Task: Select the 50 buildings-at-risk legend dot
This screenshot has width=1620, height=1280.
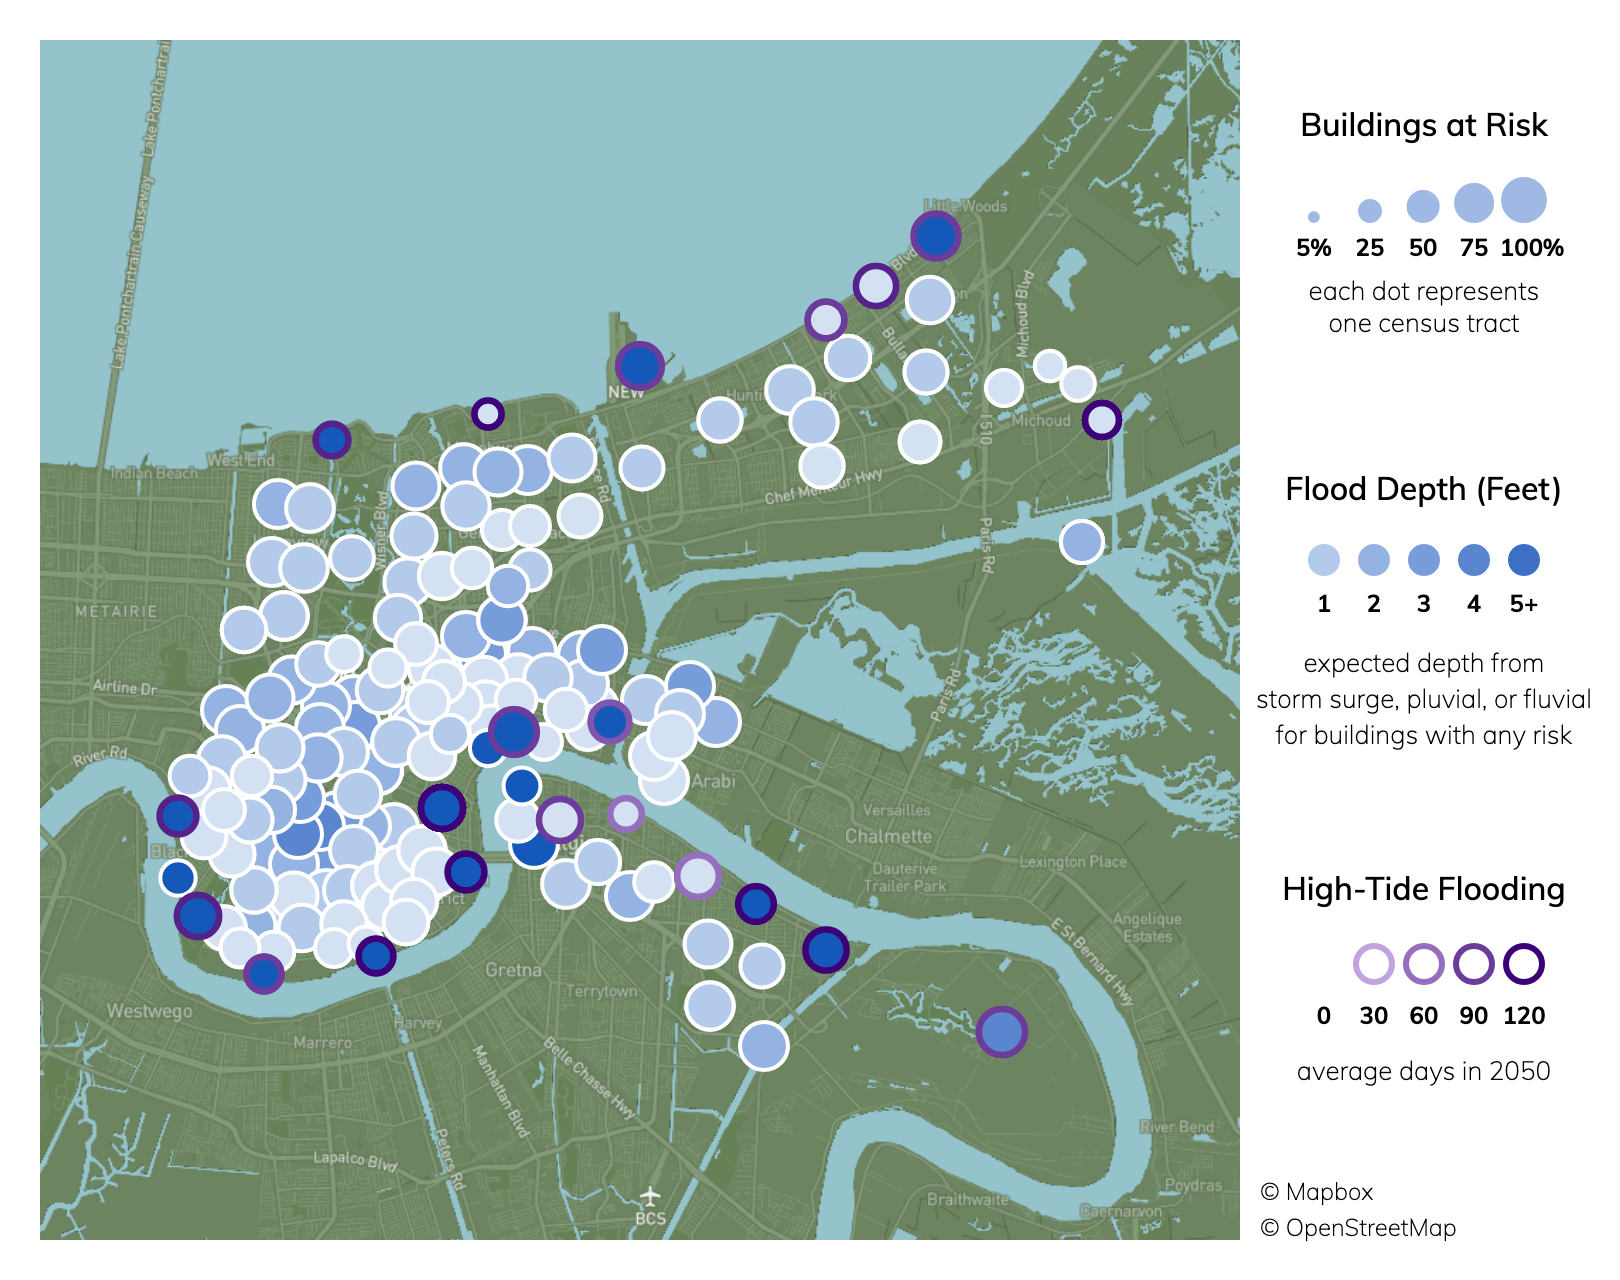Action: pos(1422,206)
